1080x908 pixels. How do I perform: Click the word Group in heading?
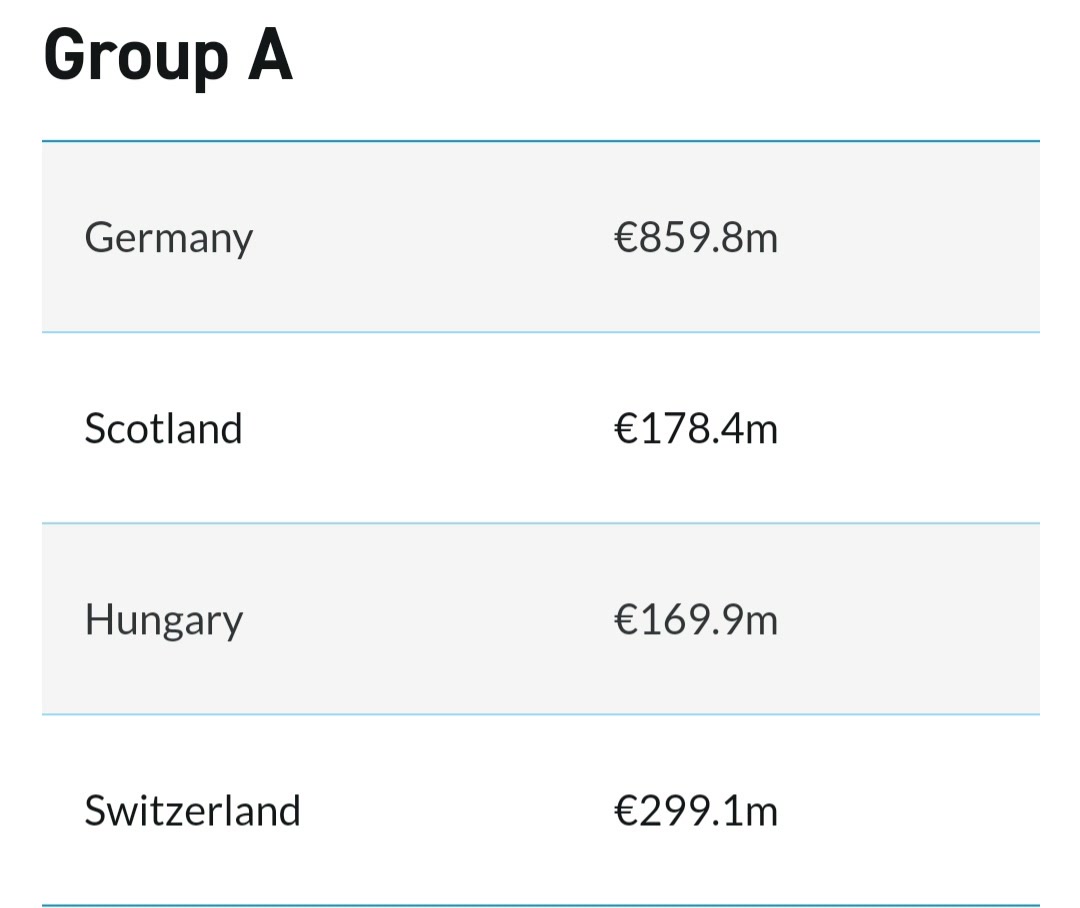coord(136,58)
